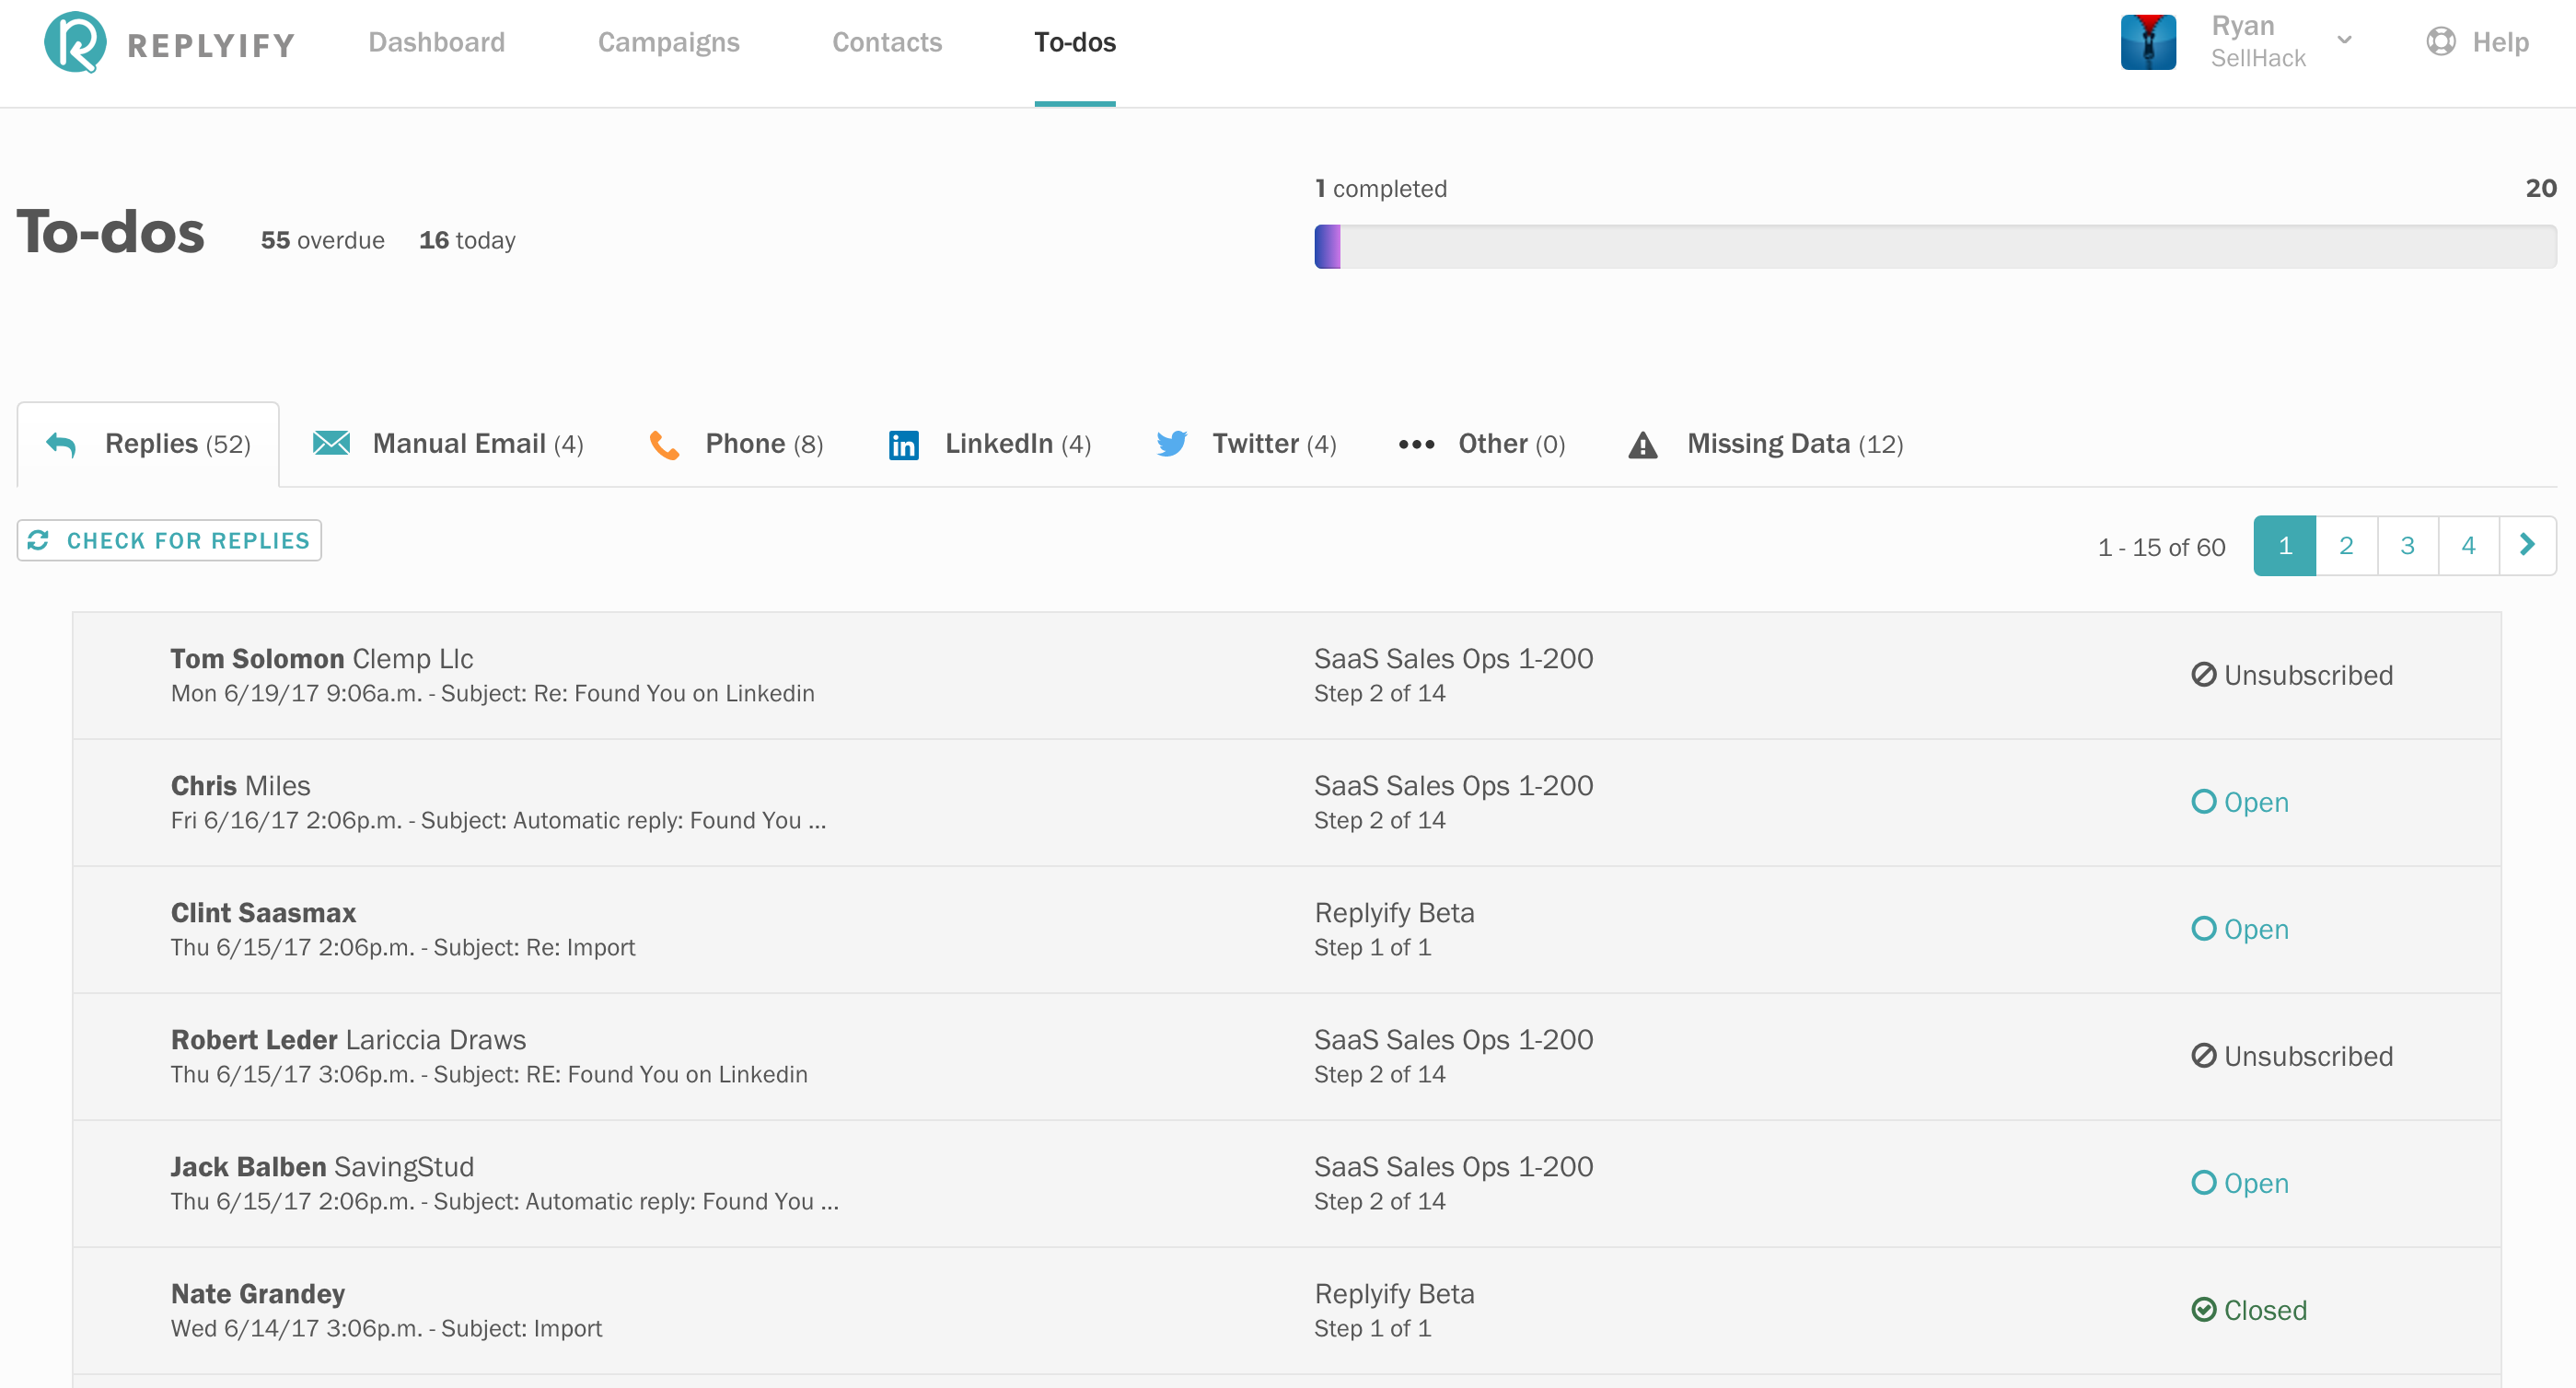Open Tom Solomon's reply
Viewport: 2576px width, 1388px height.
1286,675
